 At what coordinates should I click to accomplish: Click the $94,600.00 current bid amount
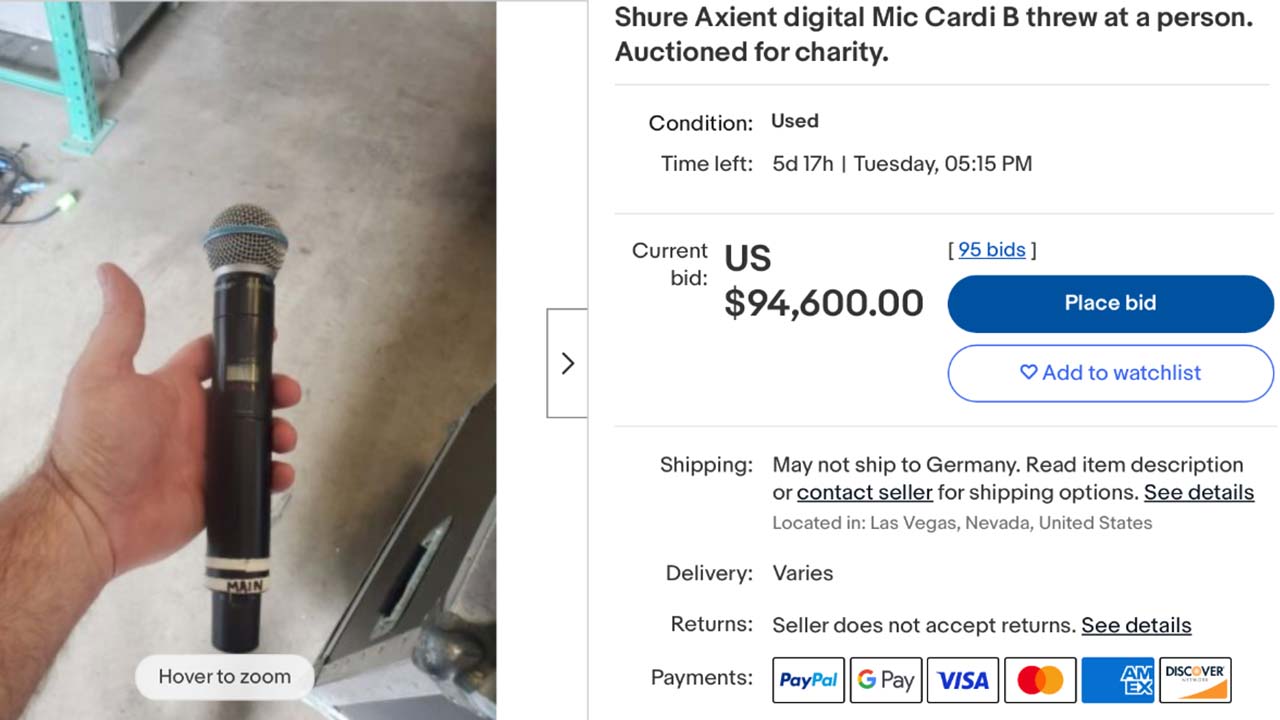823,302
